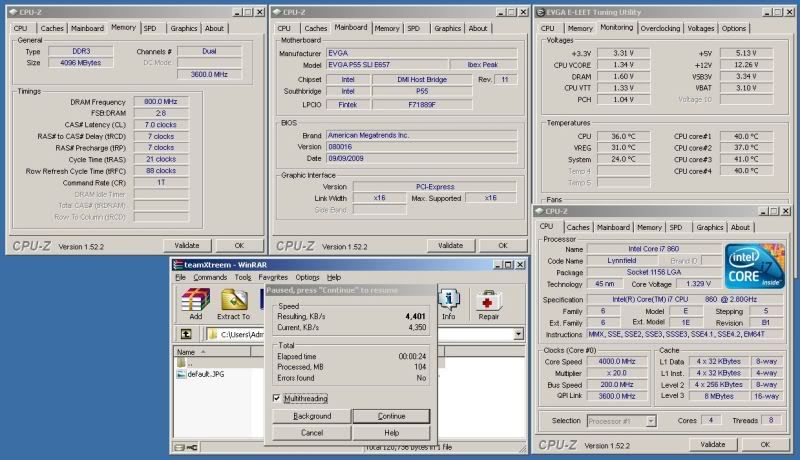The height and width of the screenshot is (460, 800).
Task: Click OK in the Memory CPU-Z window
Action: (239, 245)
